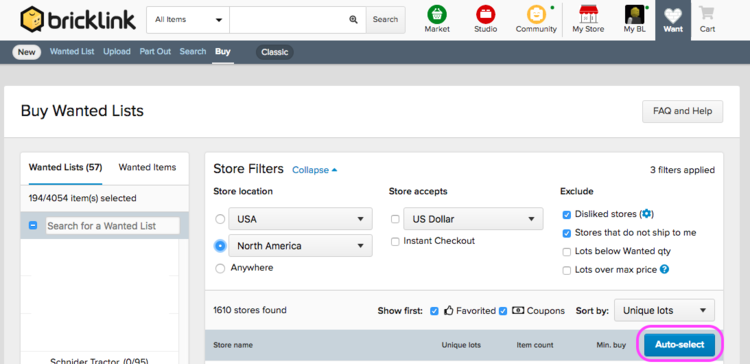Switch to Wanted Lists (57) tab
This screenshot has width=750, height=364.
[66, 168]
